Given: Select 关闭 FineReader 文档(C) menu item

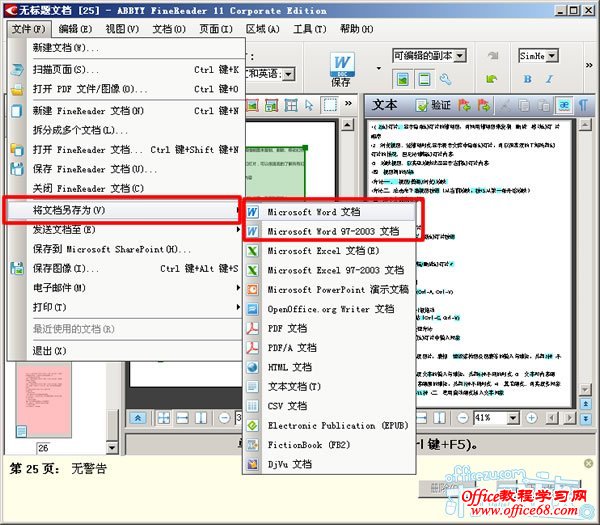Looking at the screenshot, I should [124, 189].
